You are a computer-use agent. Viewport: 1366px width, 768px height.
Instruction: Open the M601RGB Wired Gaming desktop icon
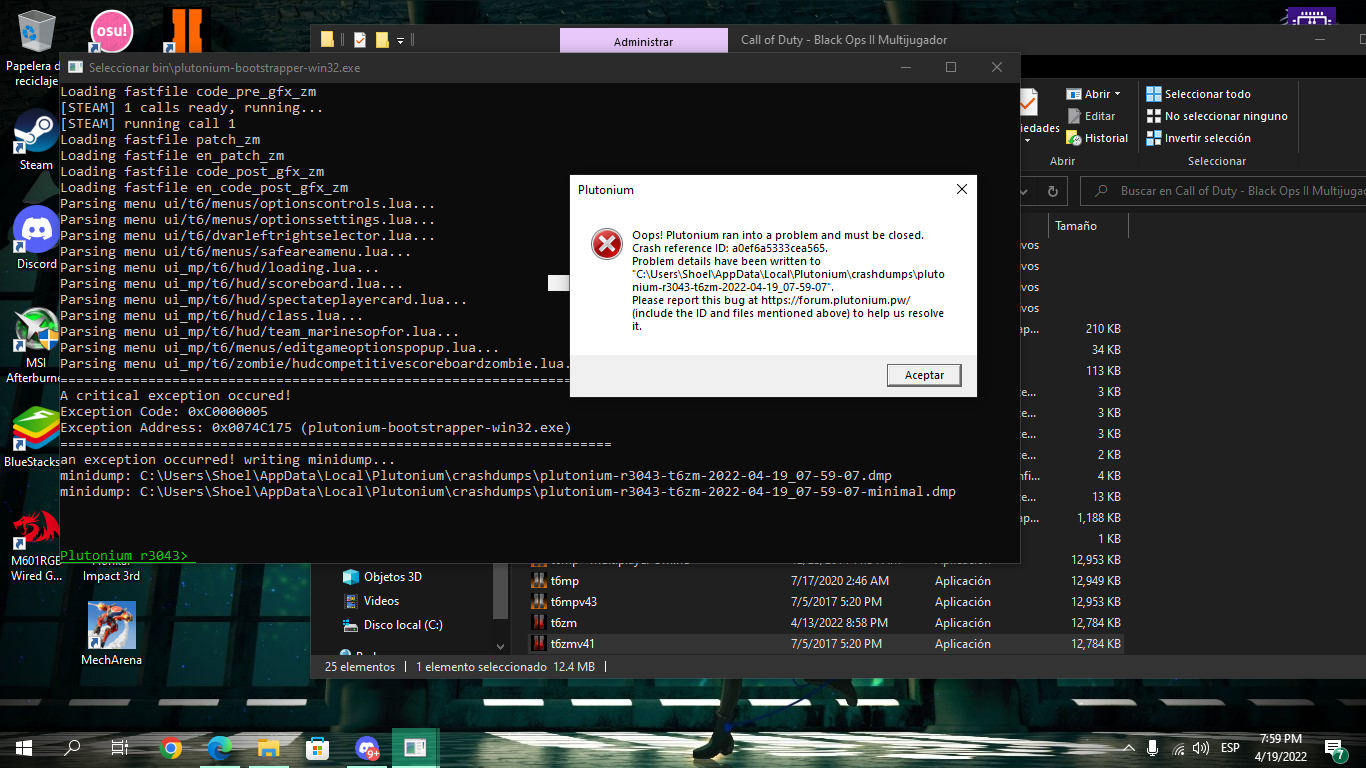pyautogui.click(x=36, y=545)
